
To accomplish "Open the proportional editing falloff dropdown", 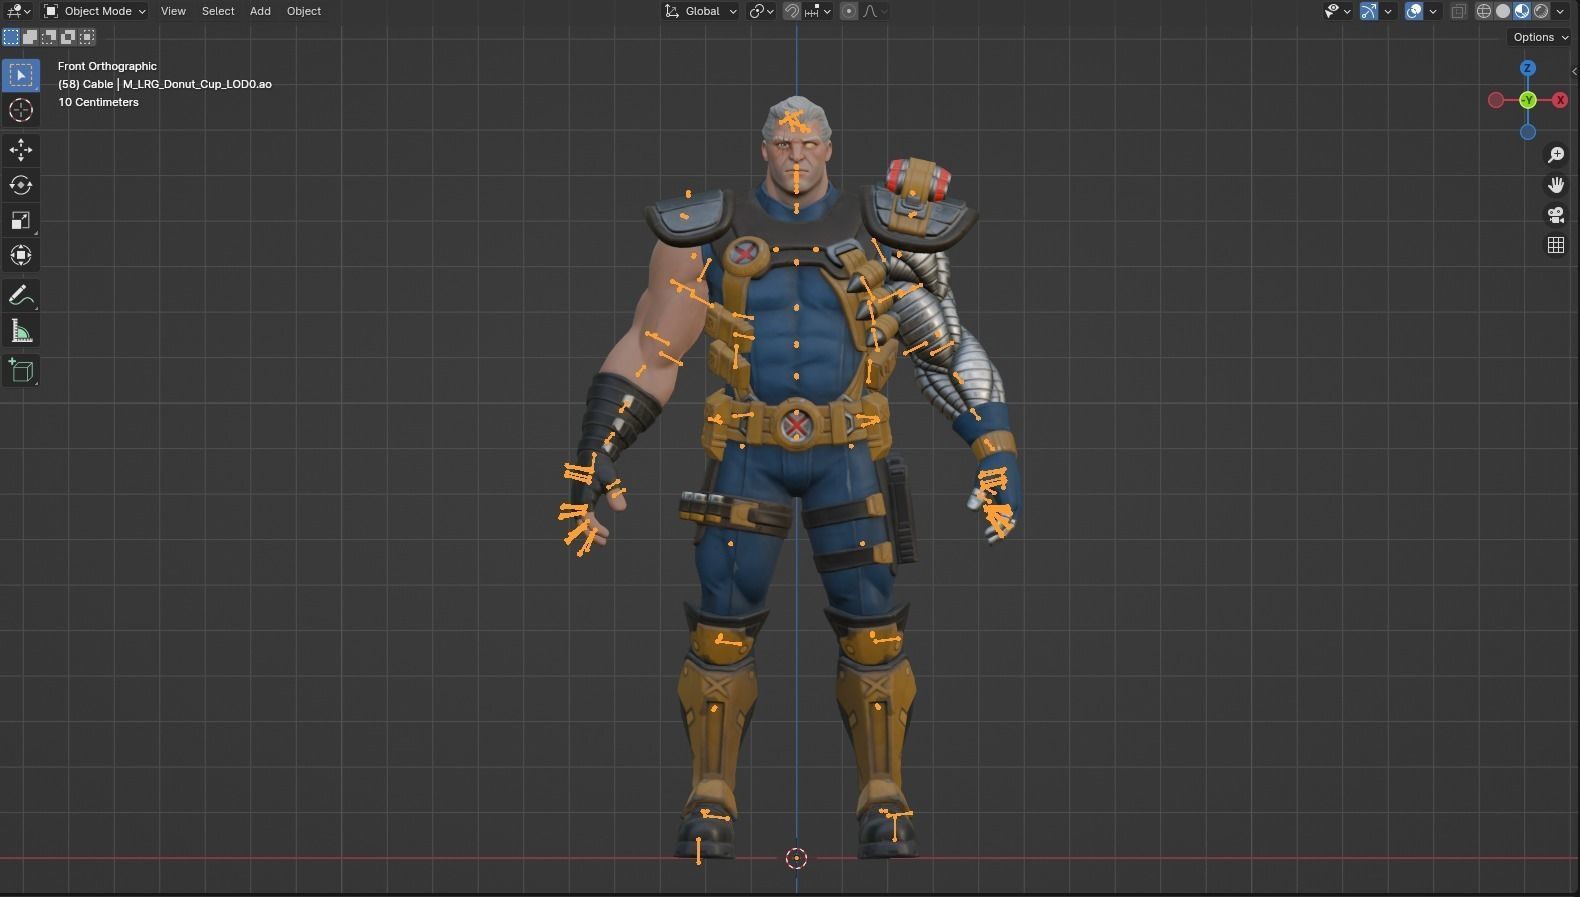I will 874,11.
